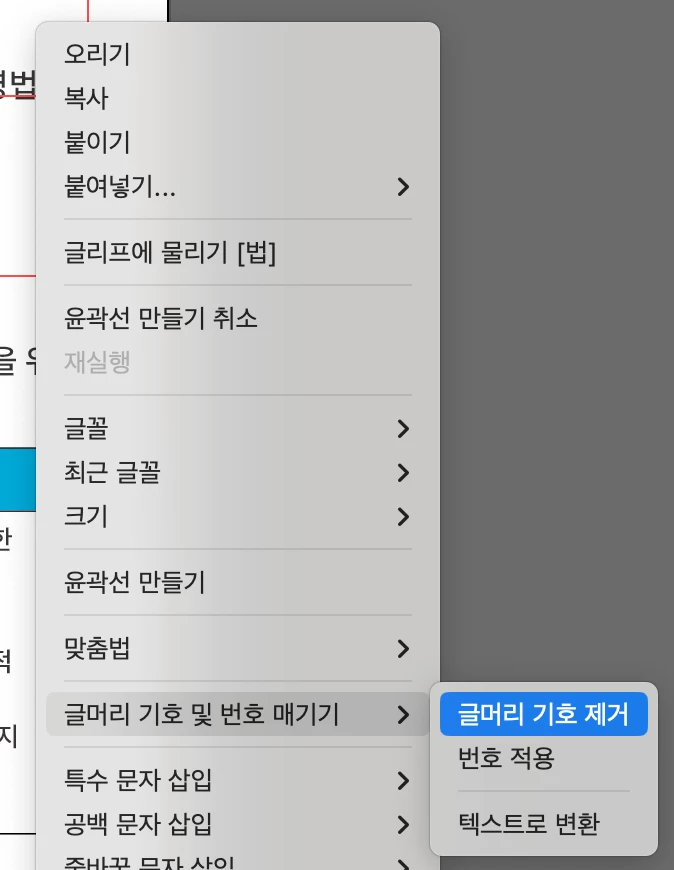This screenshot has height=870, width=674.
Task: Select 텍스트로 변환 (Convert to Text)
Action: tap(544, 823)
